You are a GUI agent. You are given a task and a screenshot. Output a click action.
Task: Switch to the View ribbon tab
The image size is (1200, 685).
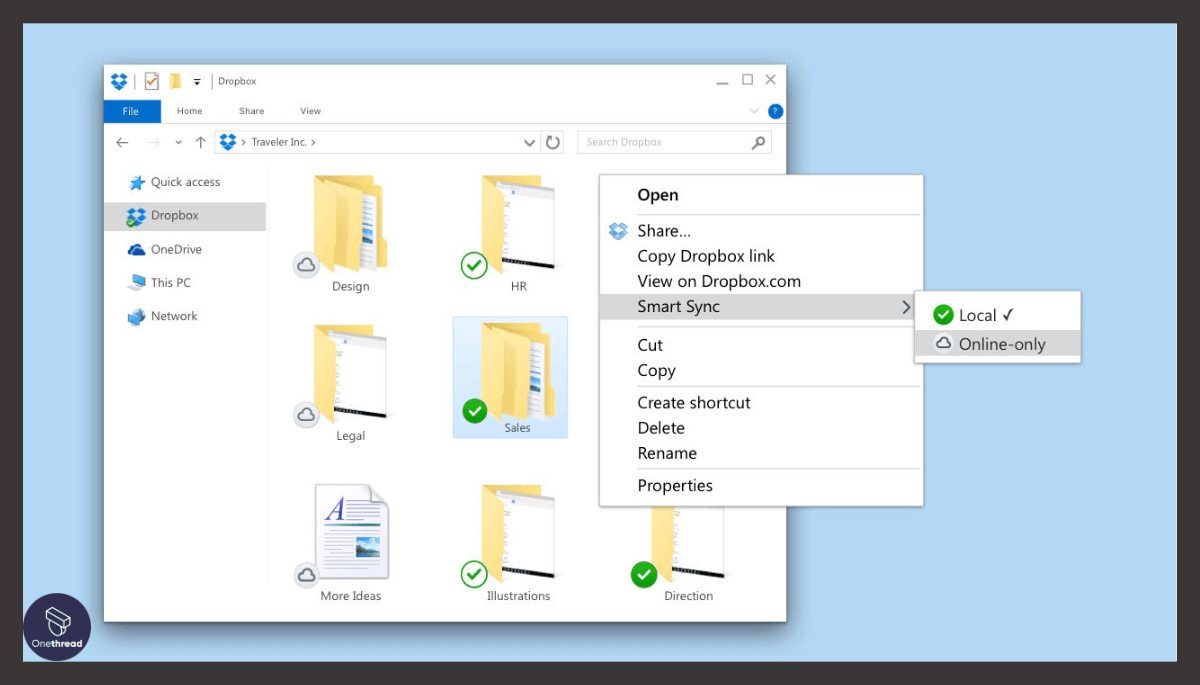310,110
